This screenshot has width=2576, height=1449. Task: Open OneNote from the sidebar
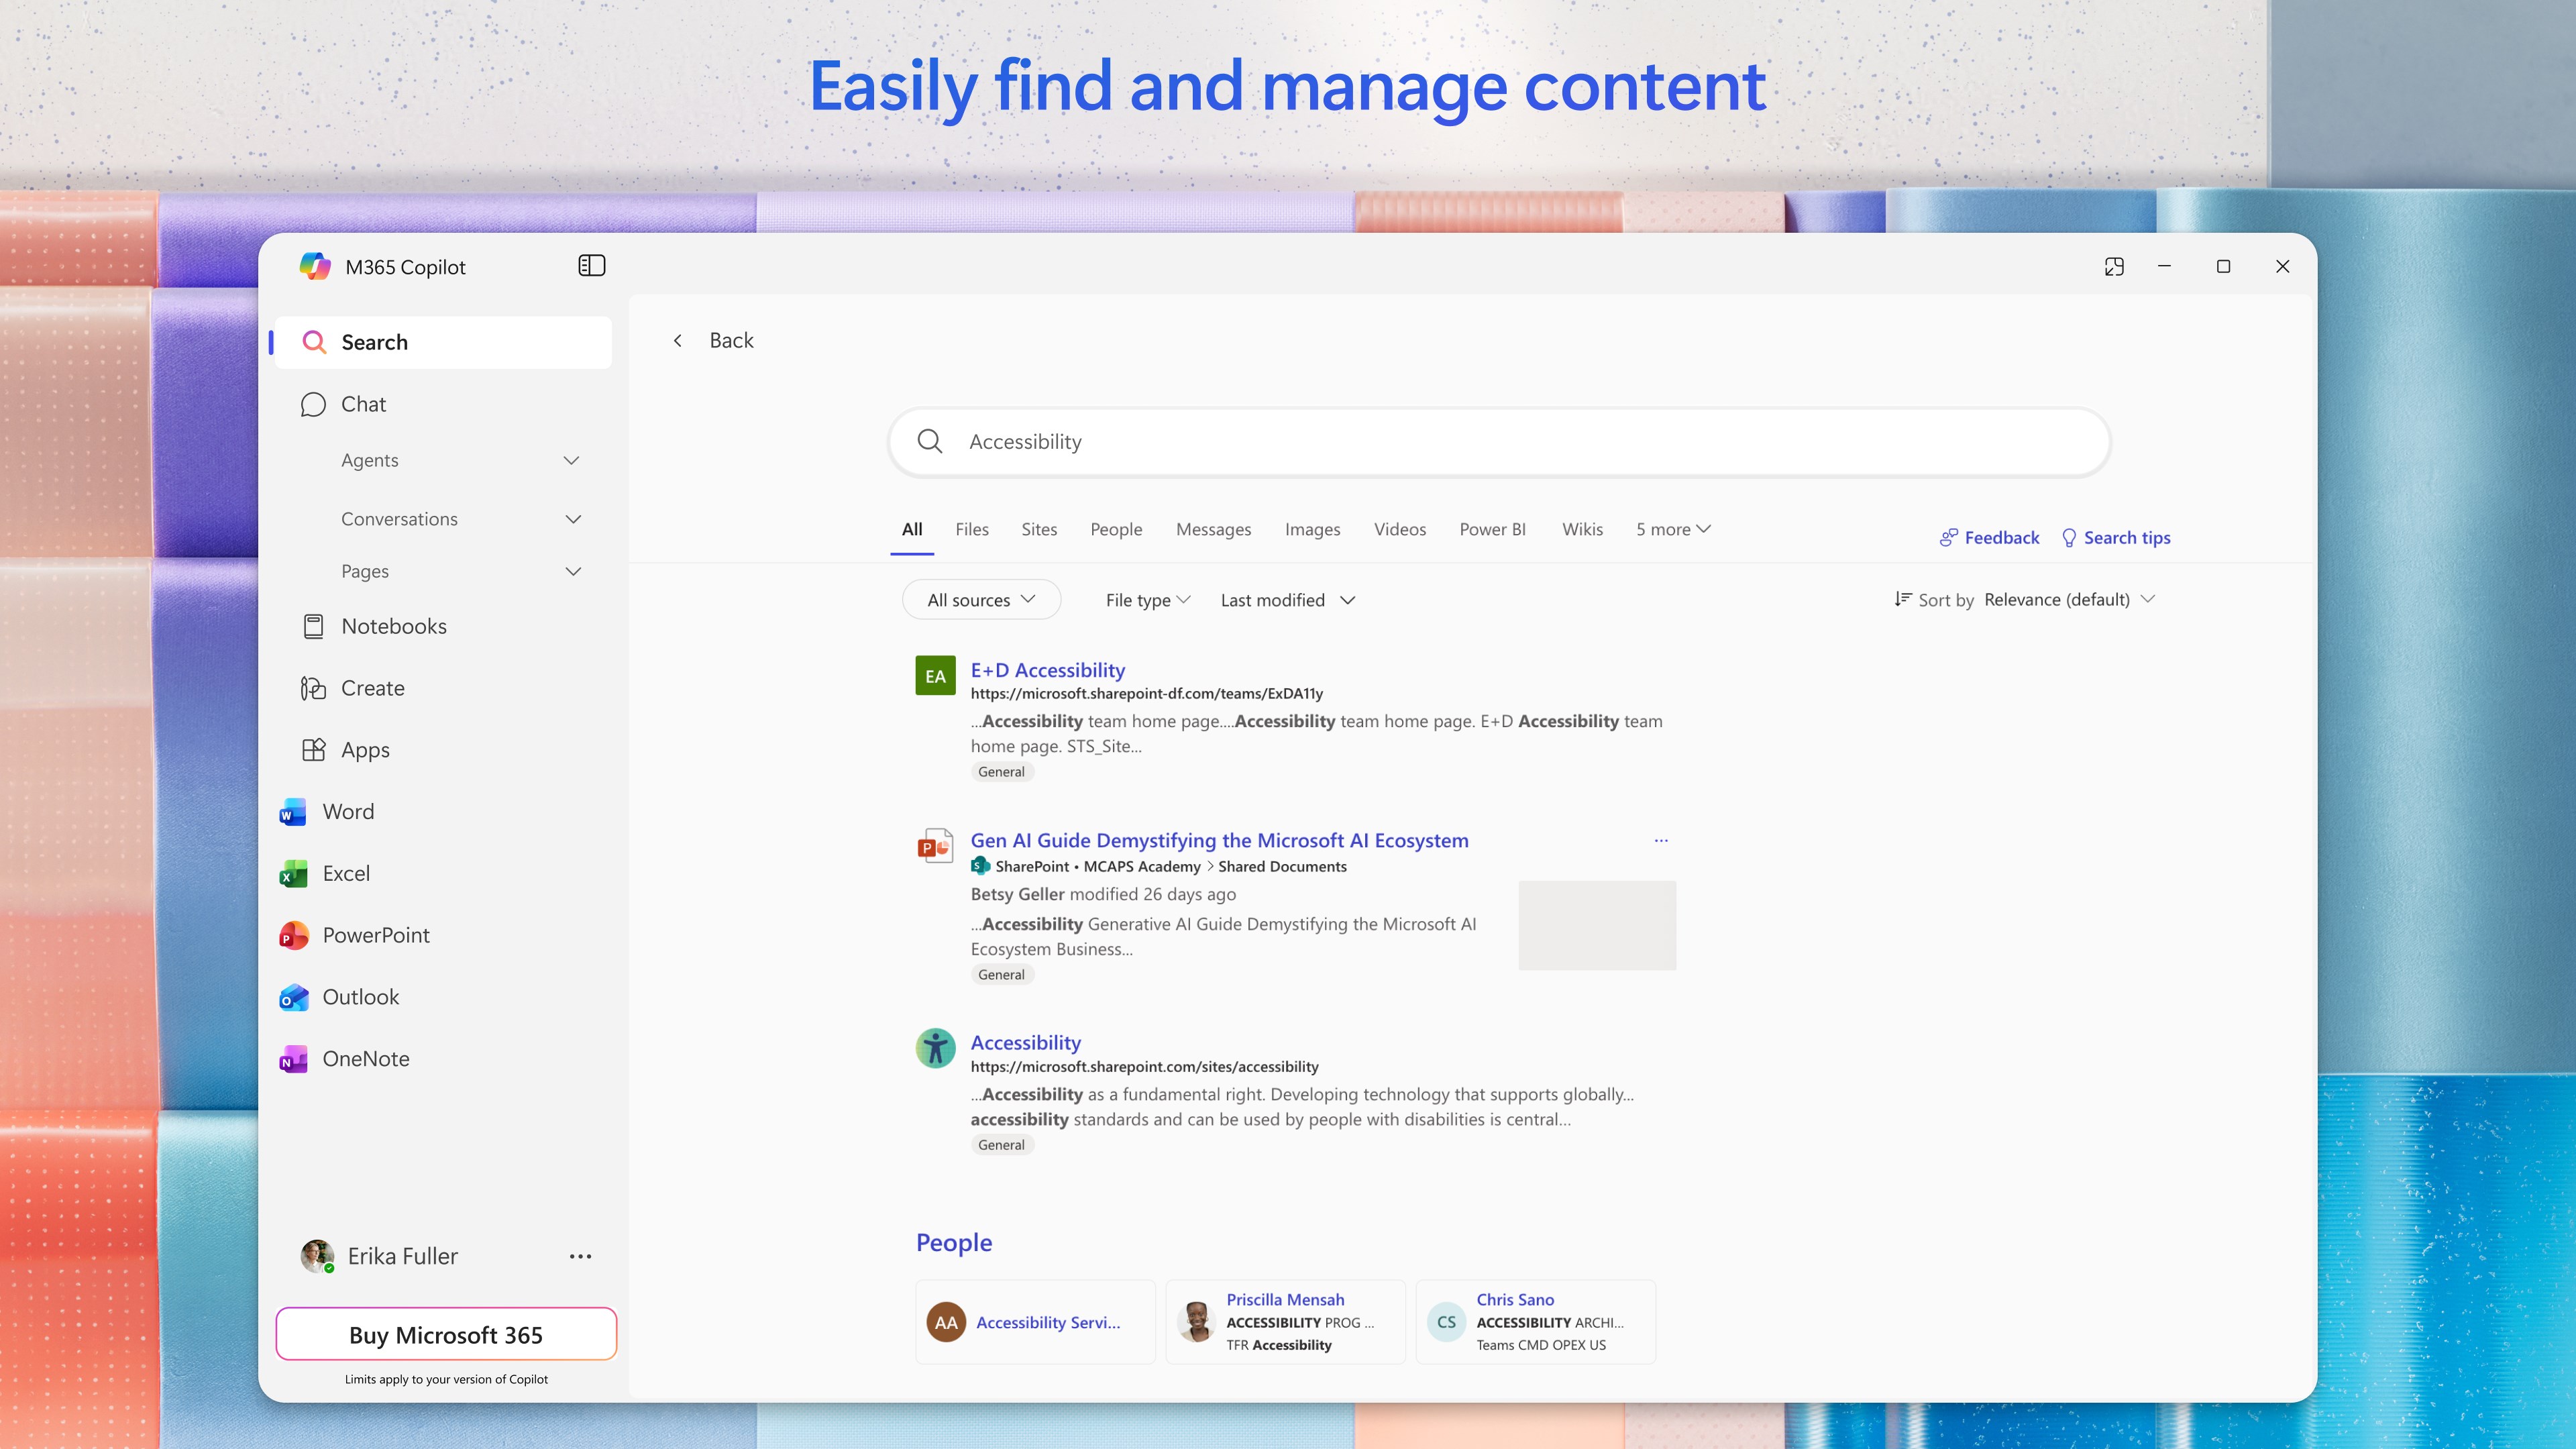[366, 1058]
